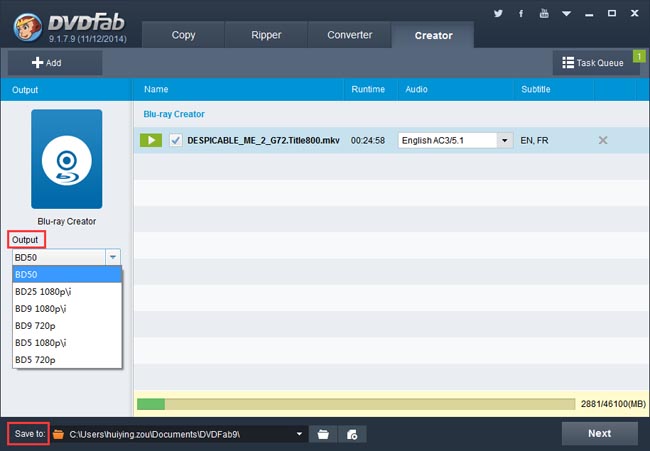The width and height of the screenshot is (650, 451).
Task: Open the save path history dropdown arrow
Action: [x=299, y=434]
